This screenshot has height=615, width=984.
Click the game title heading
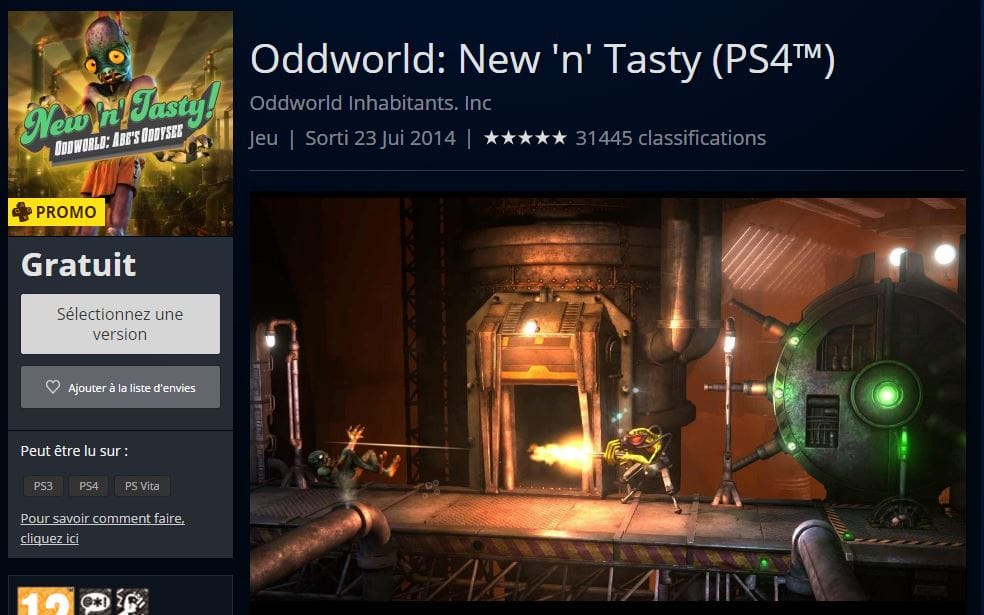542,59
